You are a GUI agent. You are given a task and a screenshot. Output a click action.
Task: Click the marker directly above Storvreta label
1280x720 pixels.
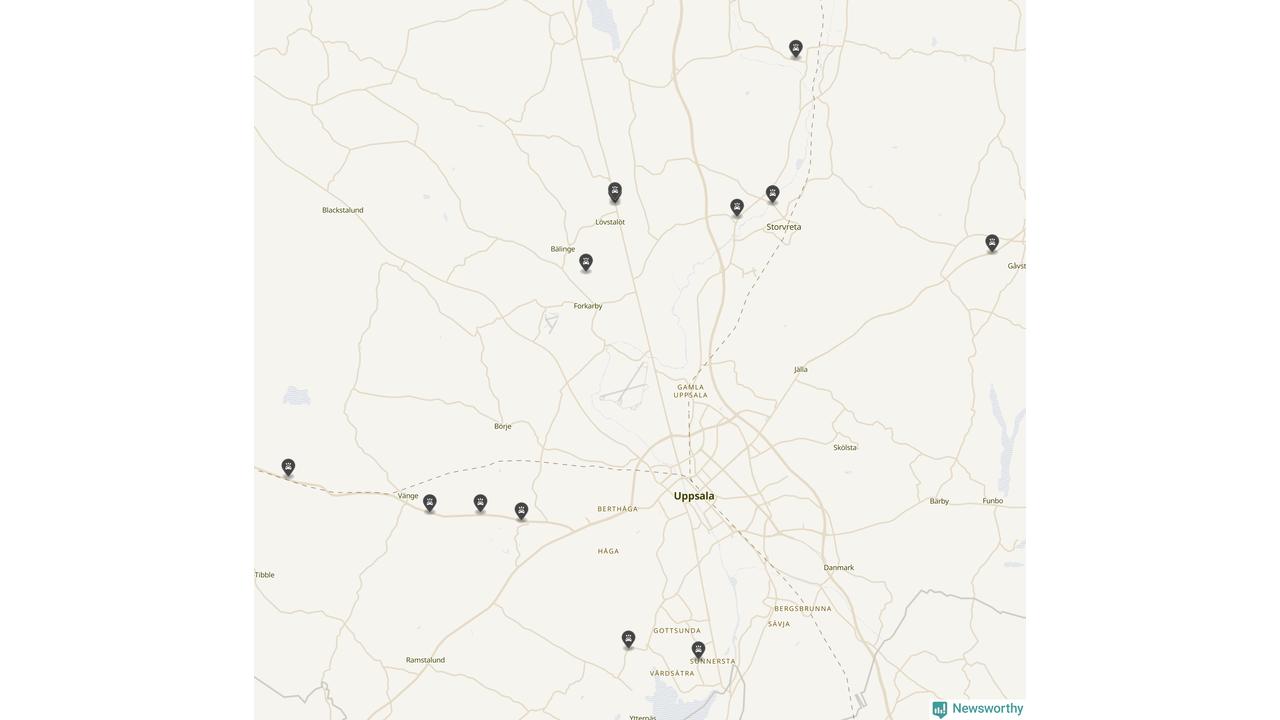[772, 194]
